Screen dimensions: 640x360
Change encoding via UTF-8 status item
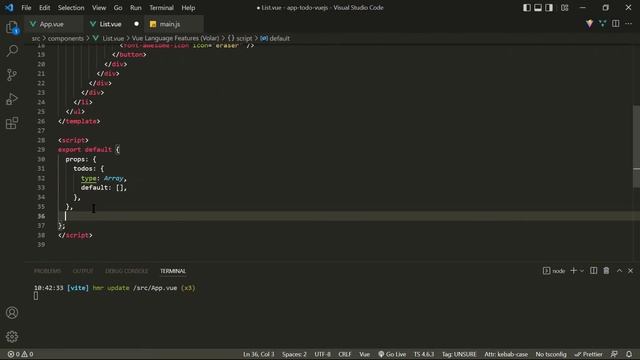coord(322,354)
